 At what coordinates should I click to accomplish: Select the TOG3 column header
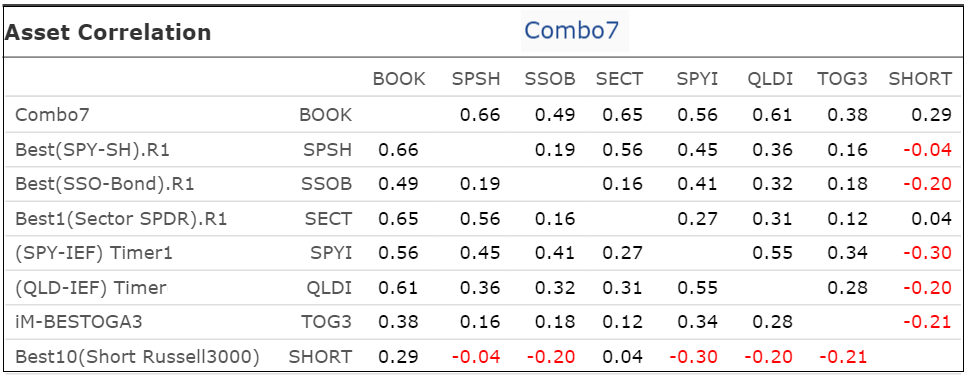coord(842,79)
